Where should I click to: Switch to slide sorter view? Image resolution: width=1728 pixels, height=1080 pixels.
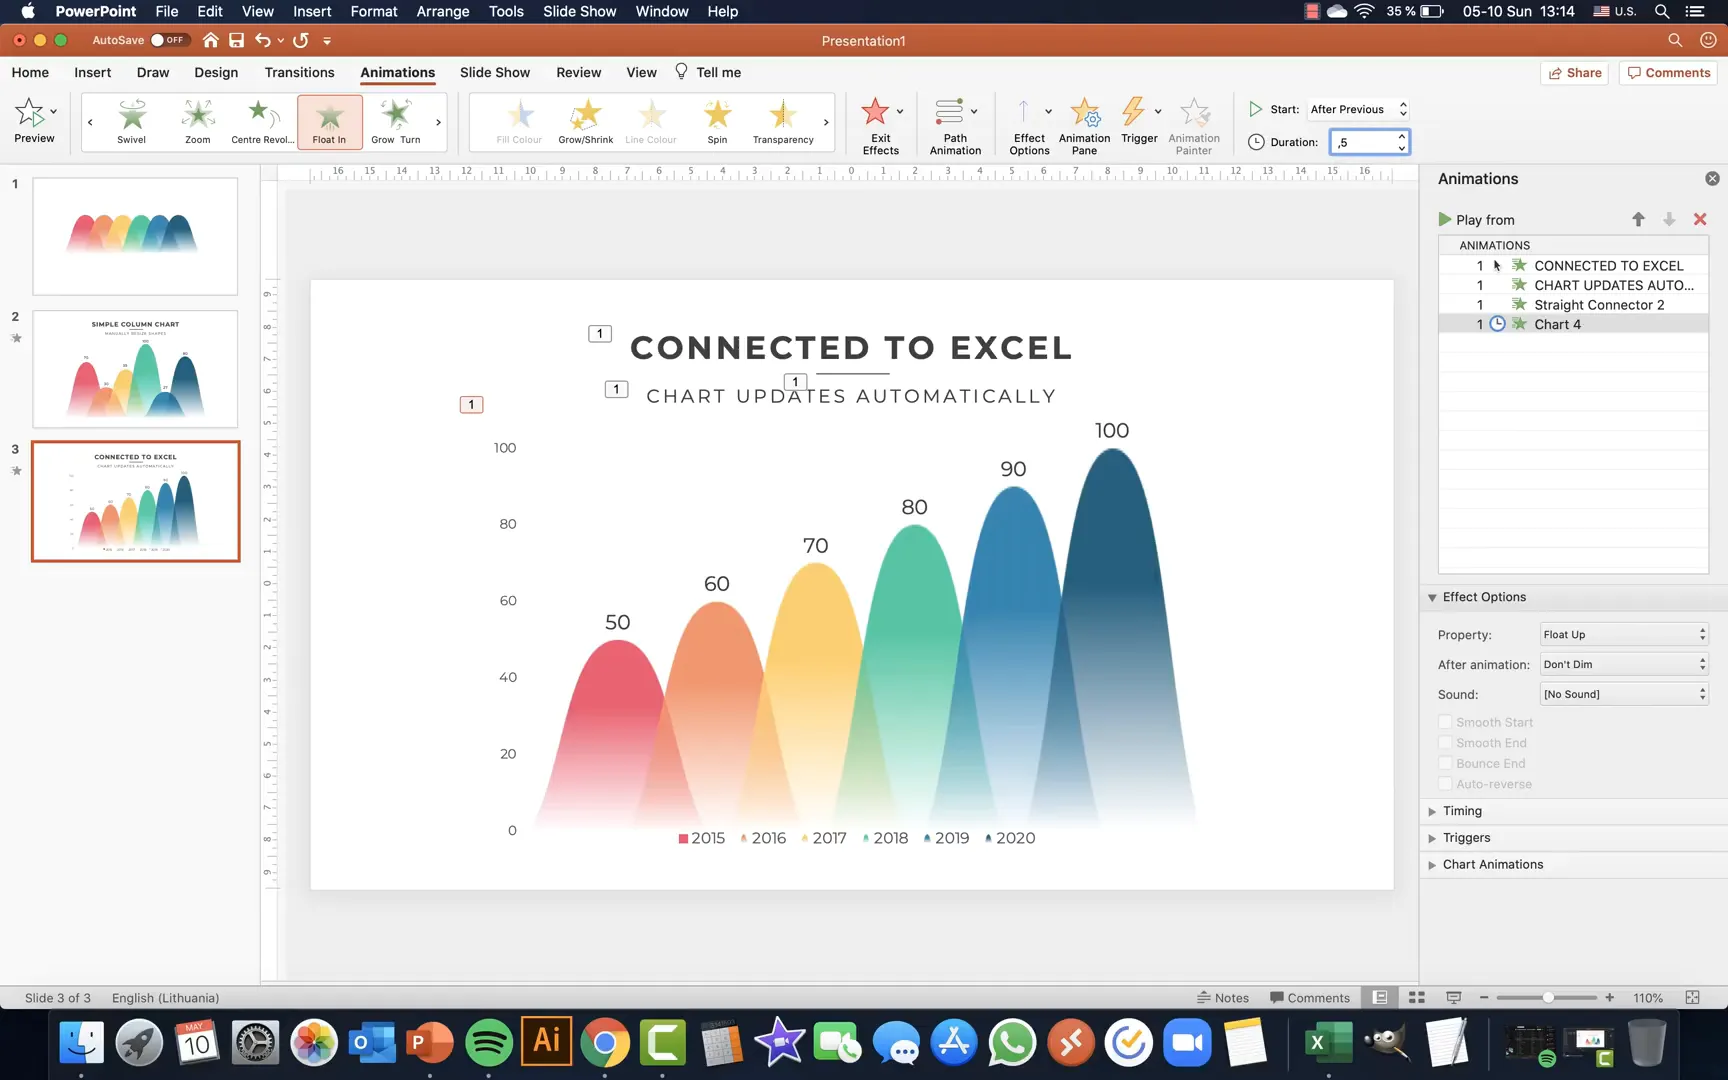1416,997
